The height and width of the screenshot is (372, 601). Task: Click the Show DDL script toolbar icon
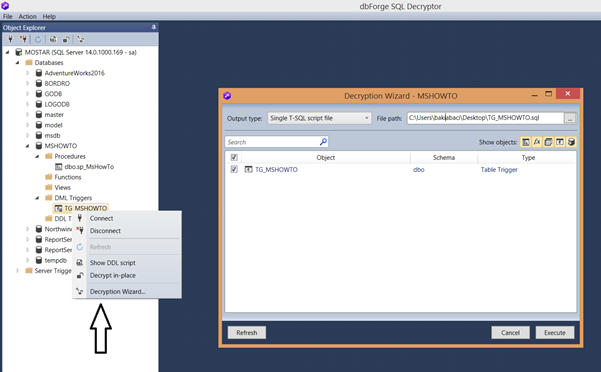click(53, 39)
